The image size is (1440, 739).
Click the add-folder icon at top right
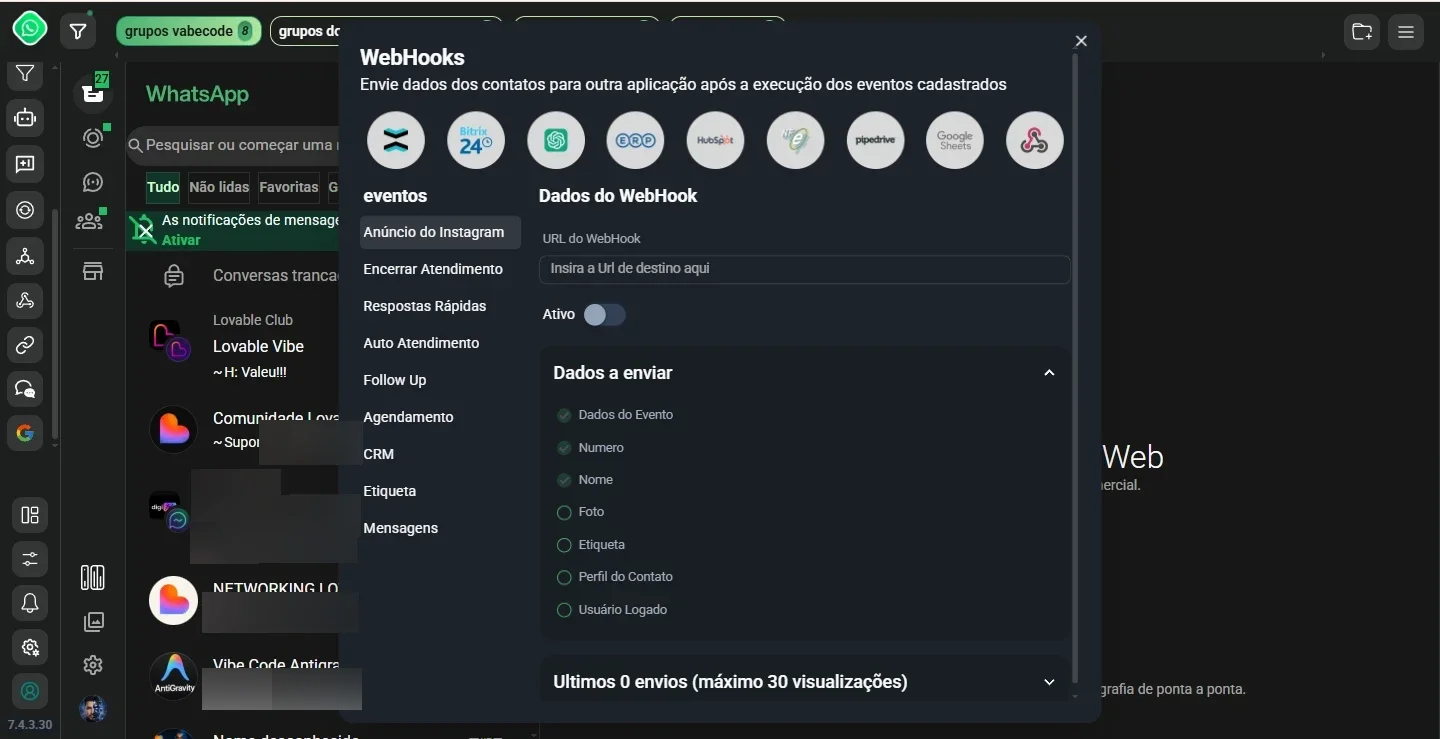click(1361, 32)
